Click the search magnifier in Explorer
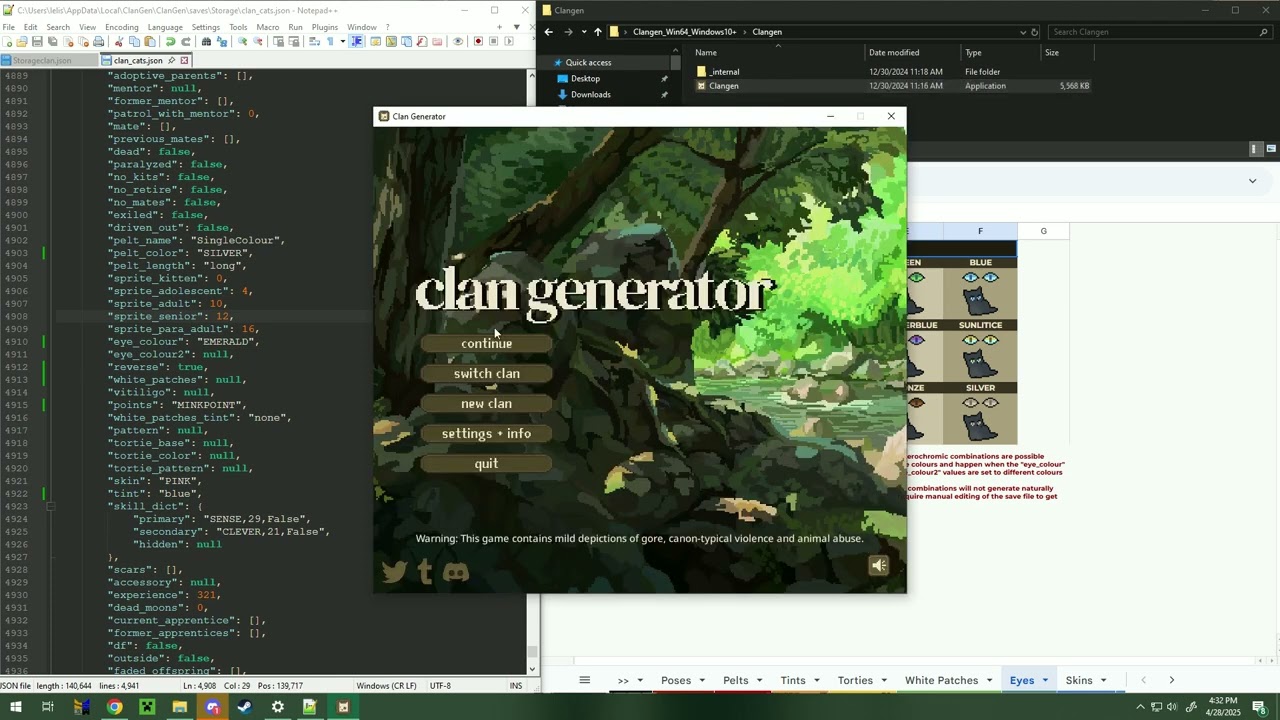This screenshot has height=720, width=1280. 1264,32
